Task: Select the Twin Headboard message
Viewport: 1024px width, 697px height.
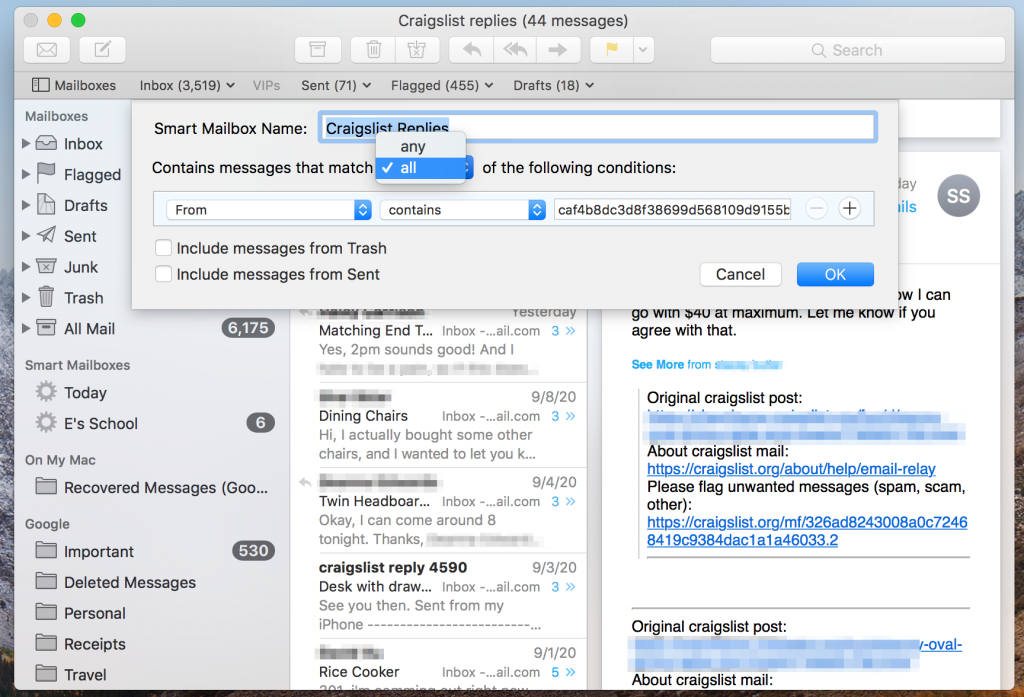Action: 439,511
